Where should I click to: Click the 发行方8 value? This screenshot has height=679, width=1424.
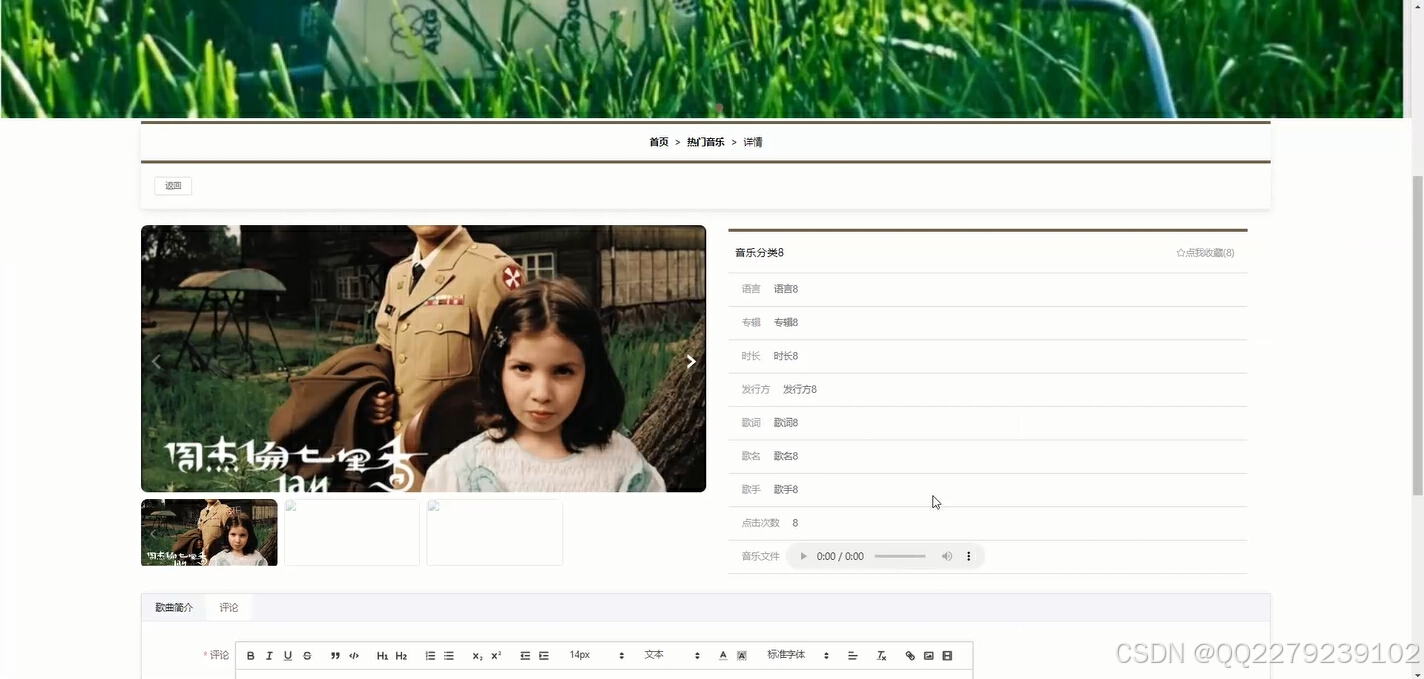tap(800, 389)
